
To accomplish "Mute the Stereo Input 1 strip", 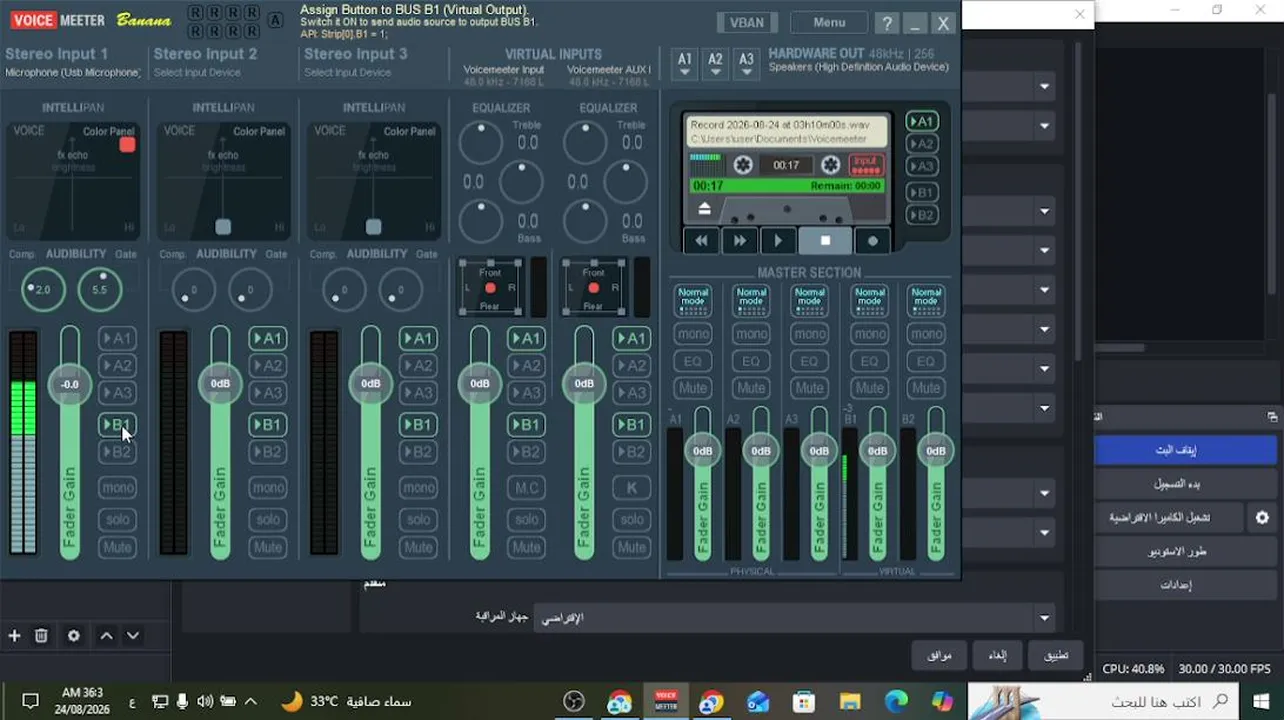I will [x=117, y=547].
